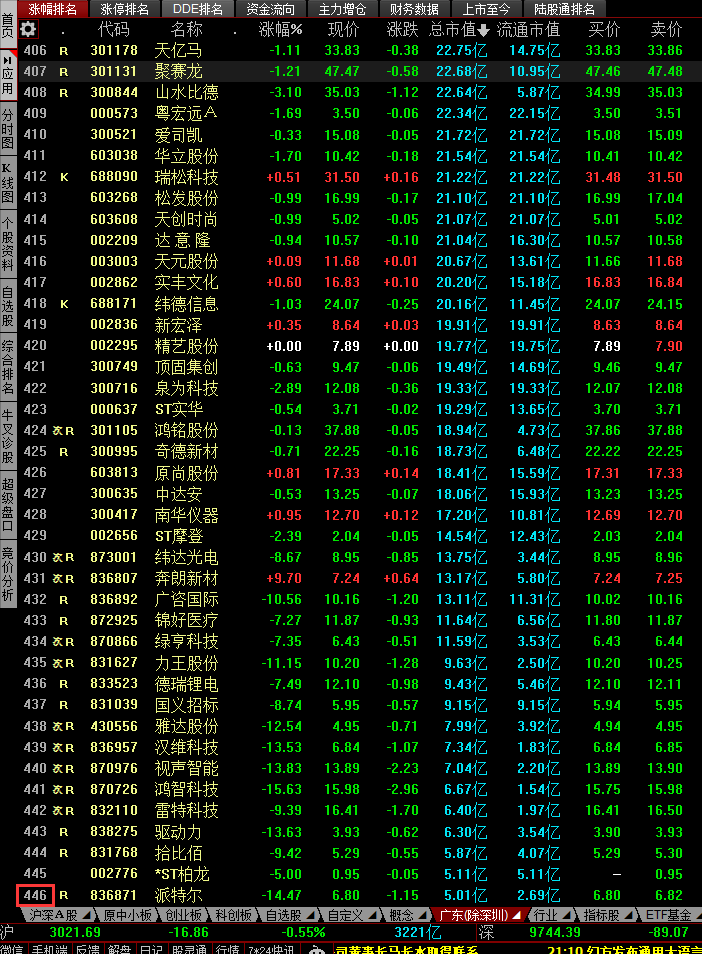Click the R marker beside 838275 驱动力

click(x=63, y=832)
